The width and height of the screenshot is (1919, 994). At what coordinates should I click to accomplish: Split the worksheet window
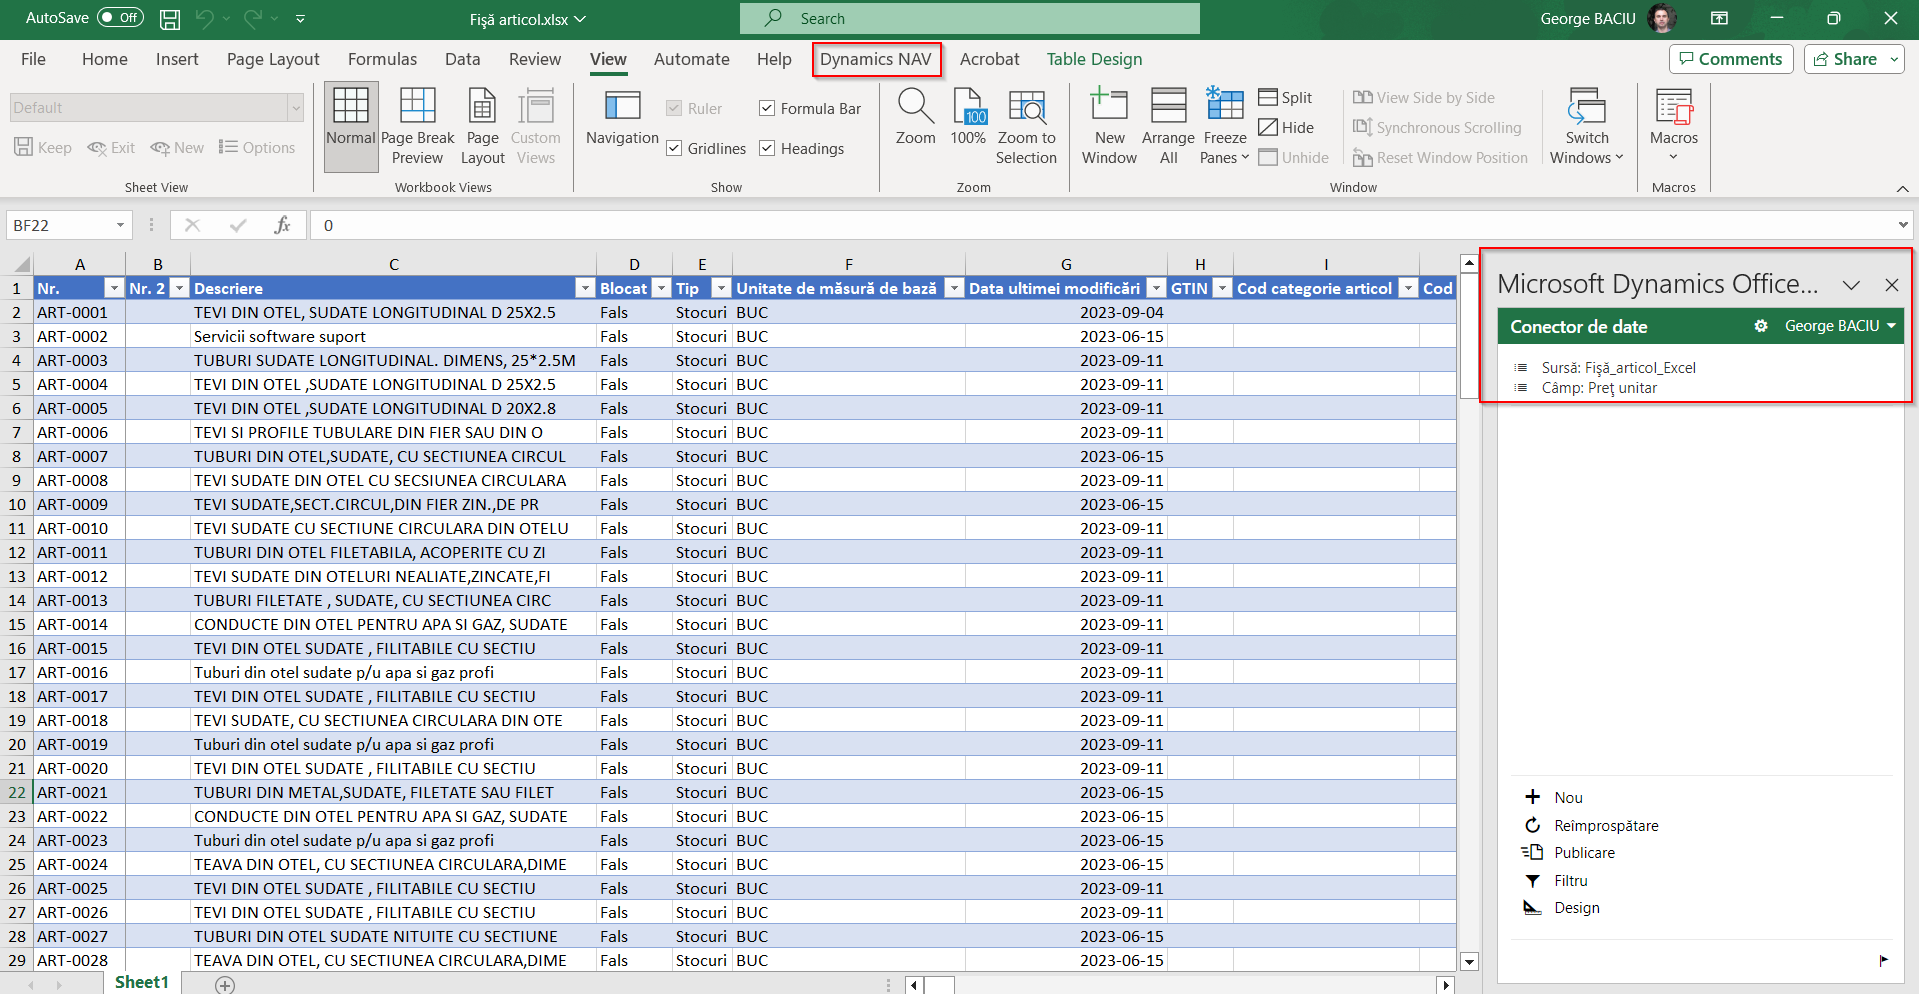point(1285,97)
